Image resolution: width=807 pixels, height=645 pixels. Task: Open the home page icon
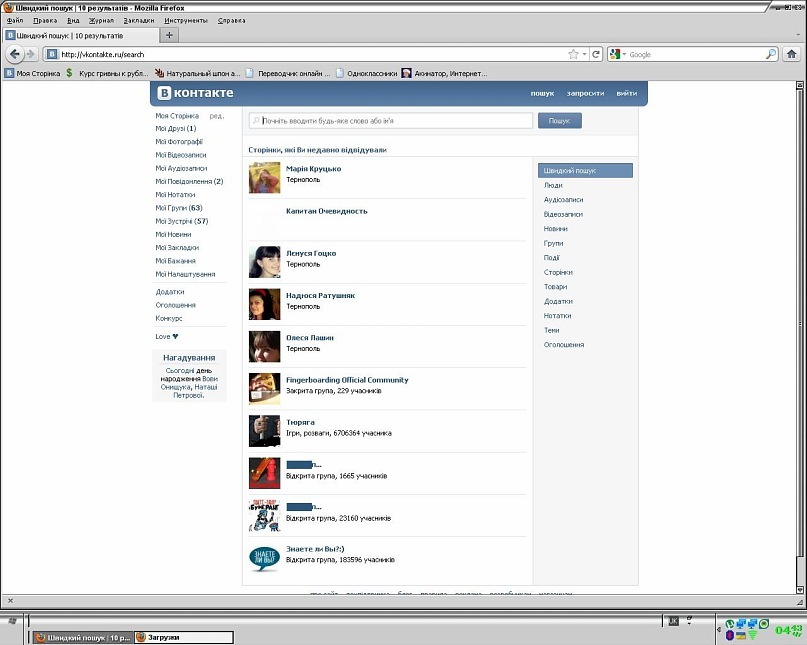(x=792, y=54)
